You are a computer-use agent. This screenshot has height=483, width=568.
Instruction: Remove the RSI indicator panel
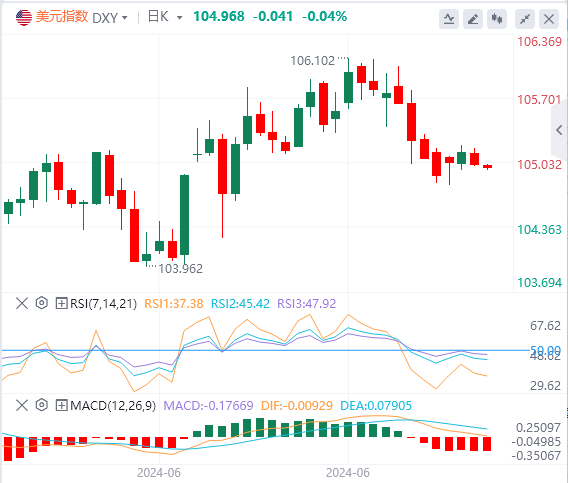click(22, 303)
